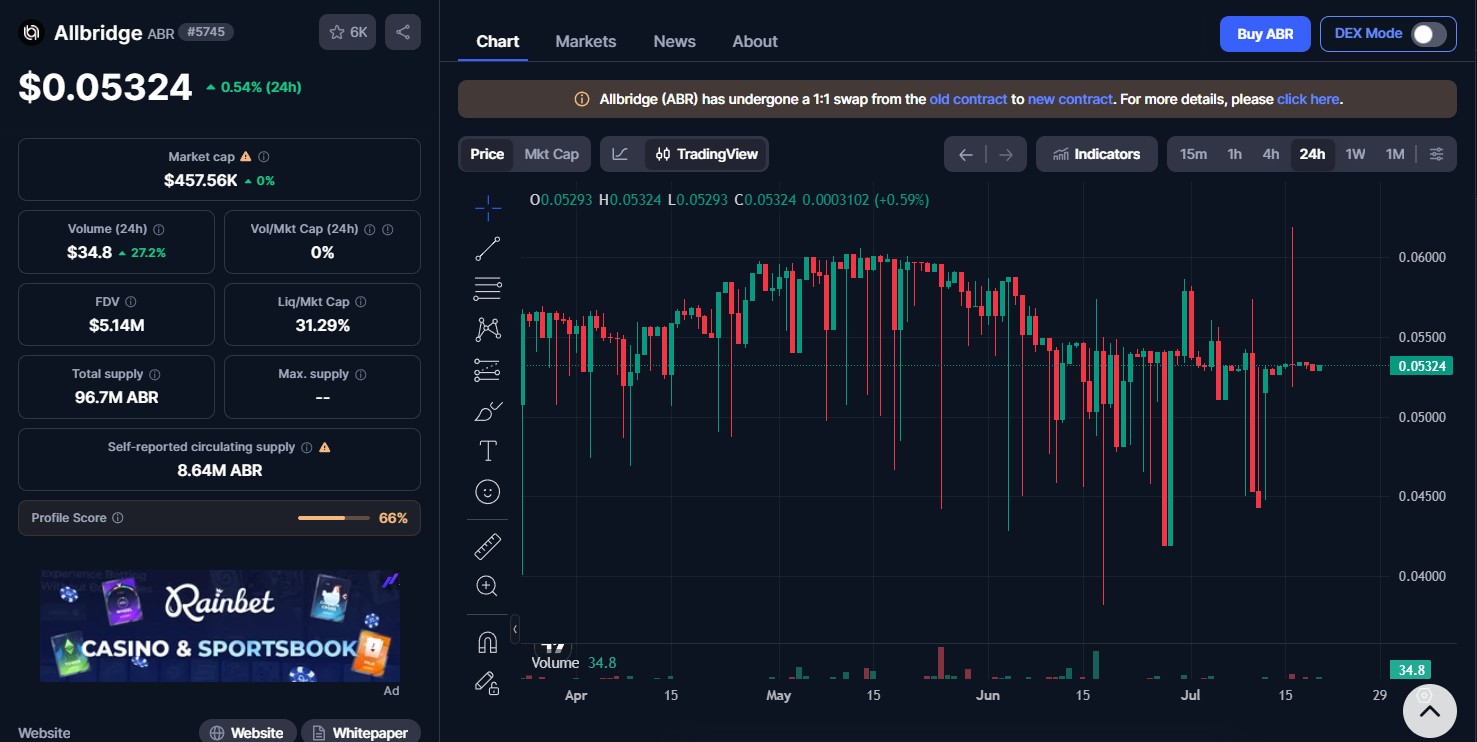
Task: Open Volume (24h) info icon
Action: [159, 229]
